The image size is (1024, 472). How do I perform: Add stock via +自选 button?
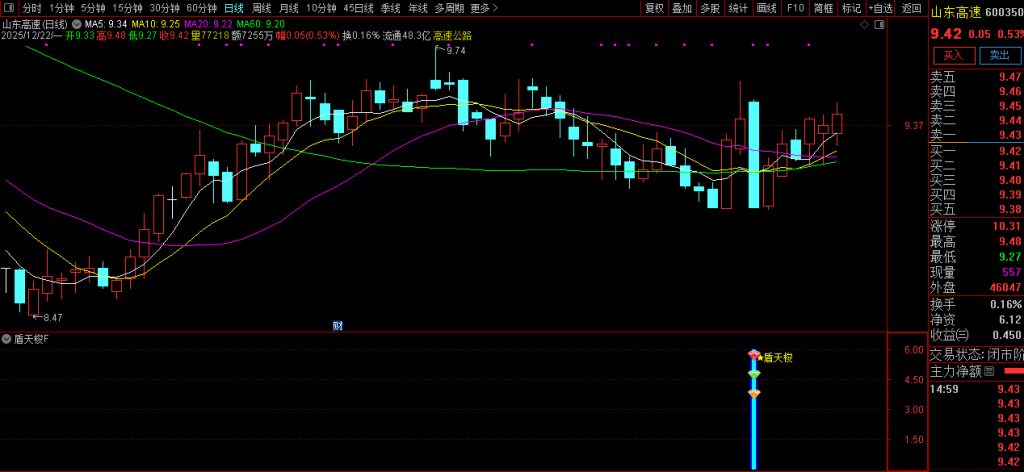(x=880, y=7)
